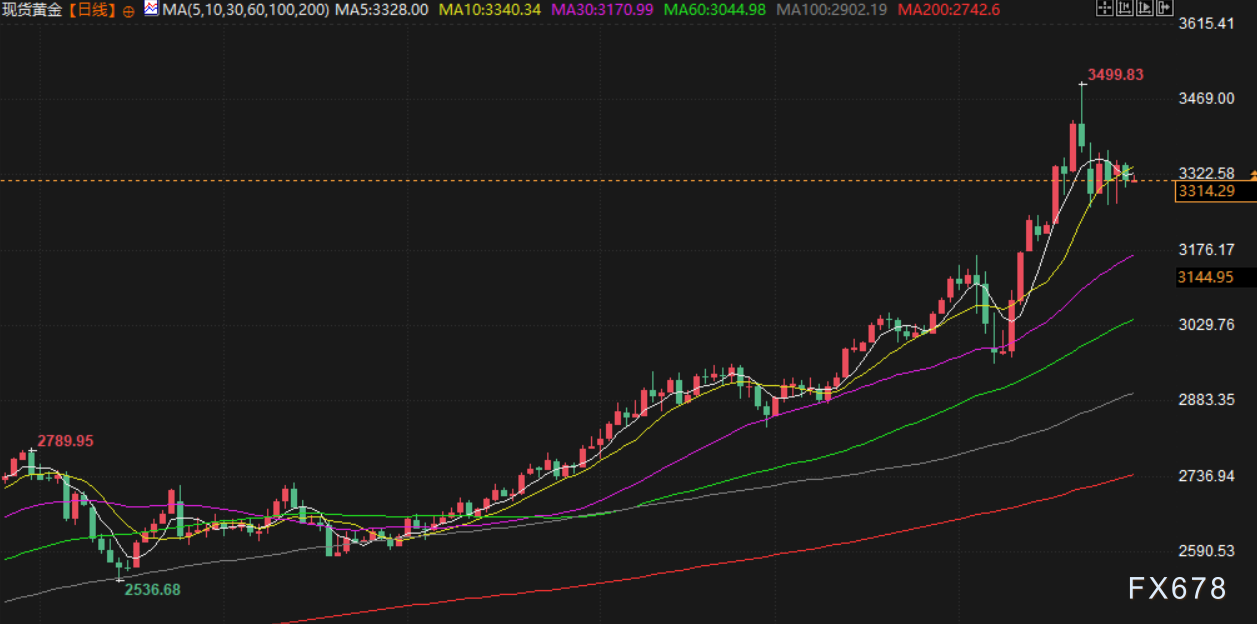Click the orange circled-plus icon beside 日线

(x=129, y=10)
